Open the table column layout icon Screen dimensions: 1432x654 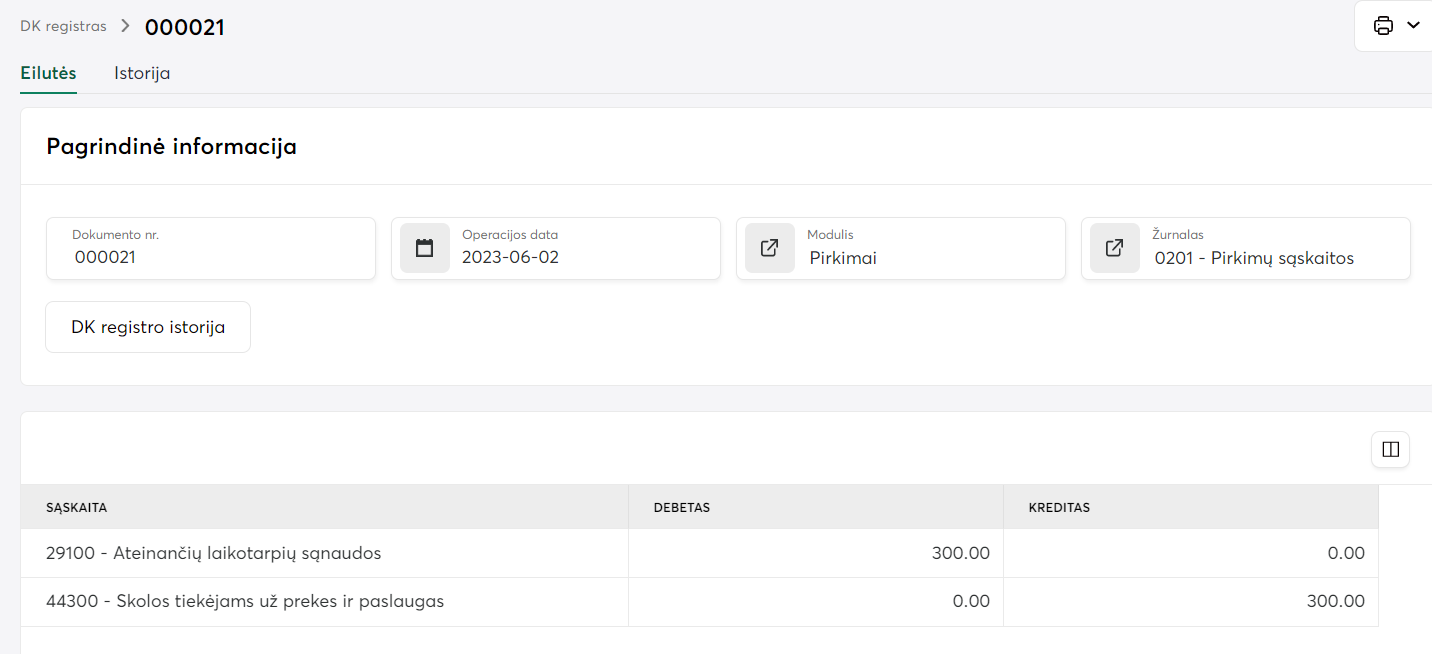tap(1390, 450)
